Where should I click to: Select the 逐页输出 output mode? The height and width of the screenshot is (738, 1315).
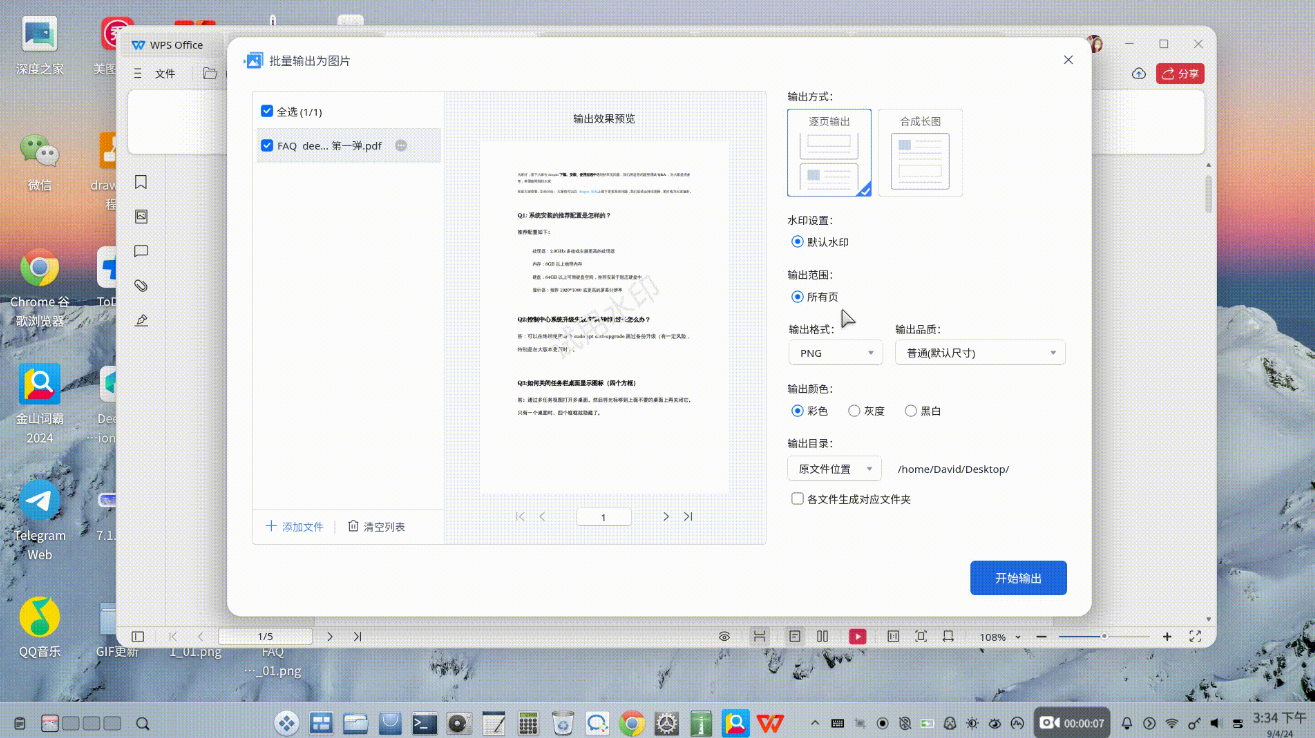click(x=829, y=152)
